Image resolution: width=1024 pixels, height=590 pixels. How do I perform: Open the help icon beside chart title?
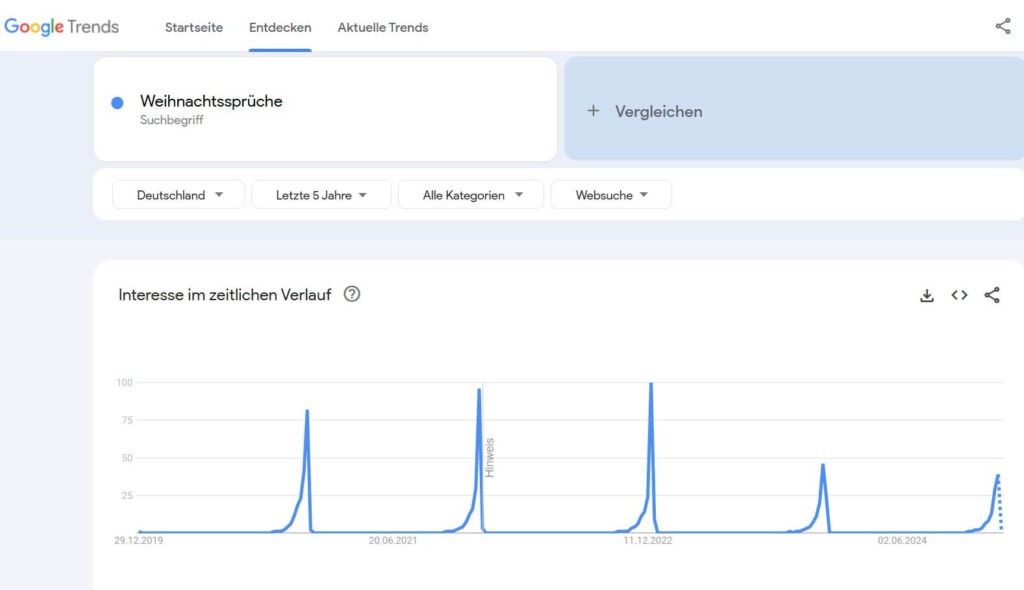point(352,294)
